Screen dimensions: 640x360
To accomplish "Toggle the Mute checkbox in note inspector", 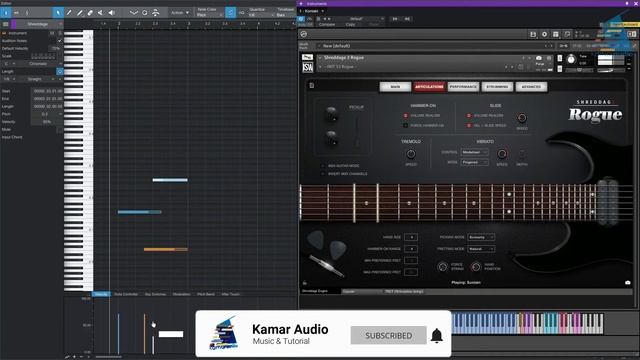I will [60, 129].
